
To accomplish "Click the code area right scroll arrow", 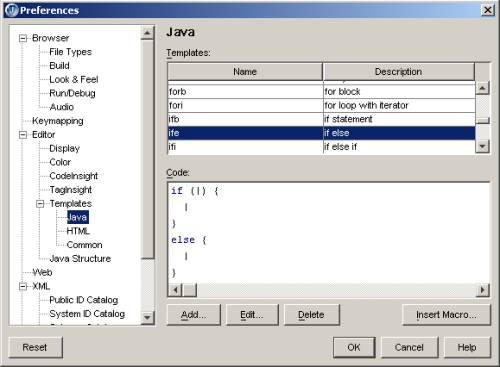I will click(x=482, y=290).
